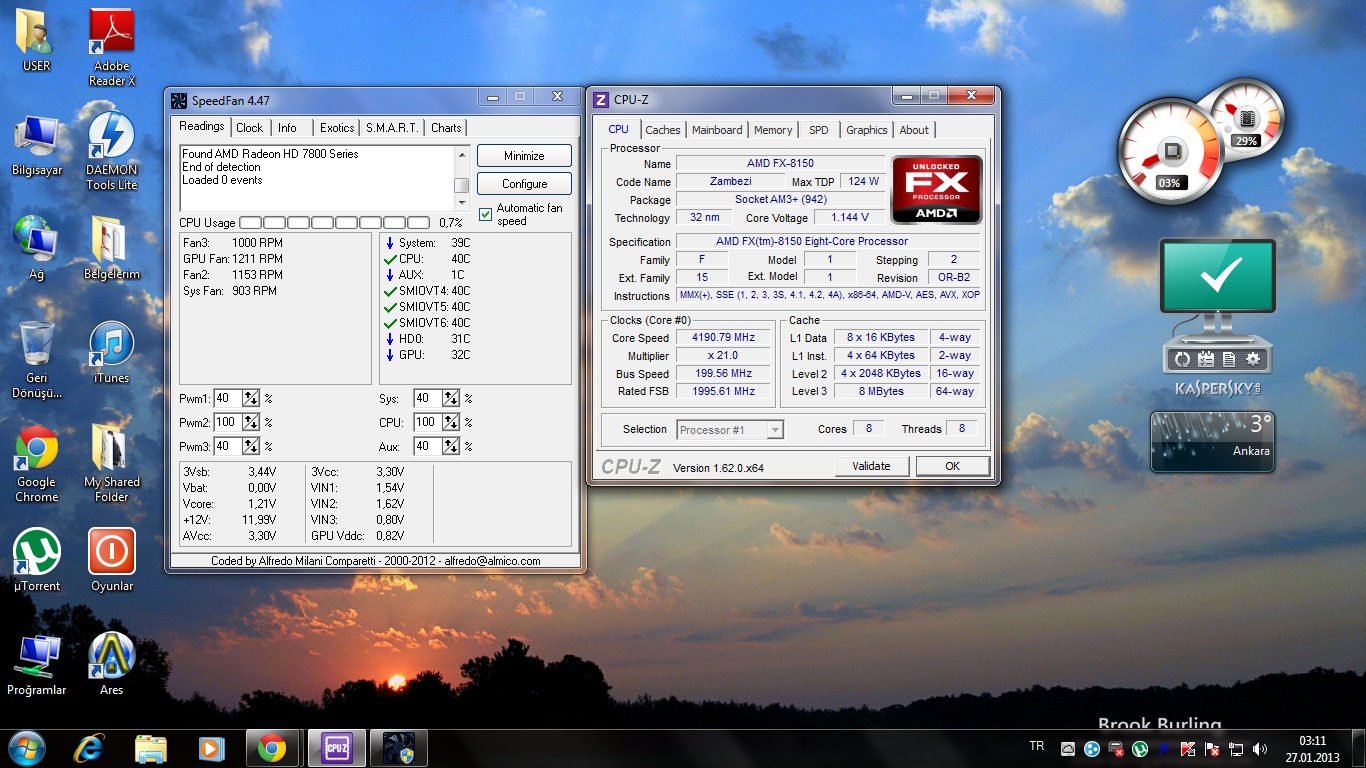Open the Processor #1 selection dropdown in CPU-Z

coord(730,430)
